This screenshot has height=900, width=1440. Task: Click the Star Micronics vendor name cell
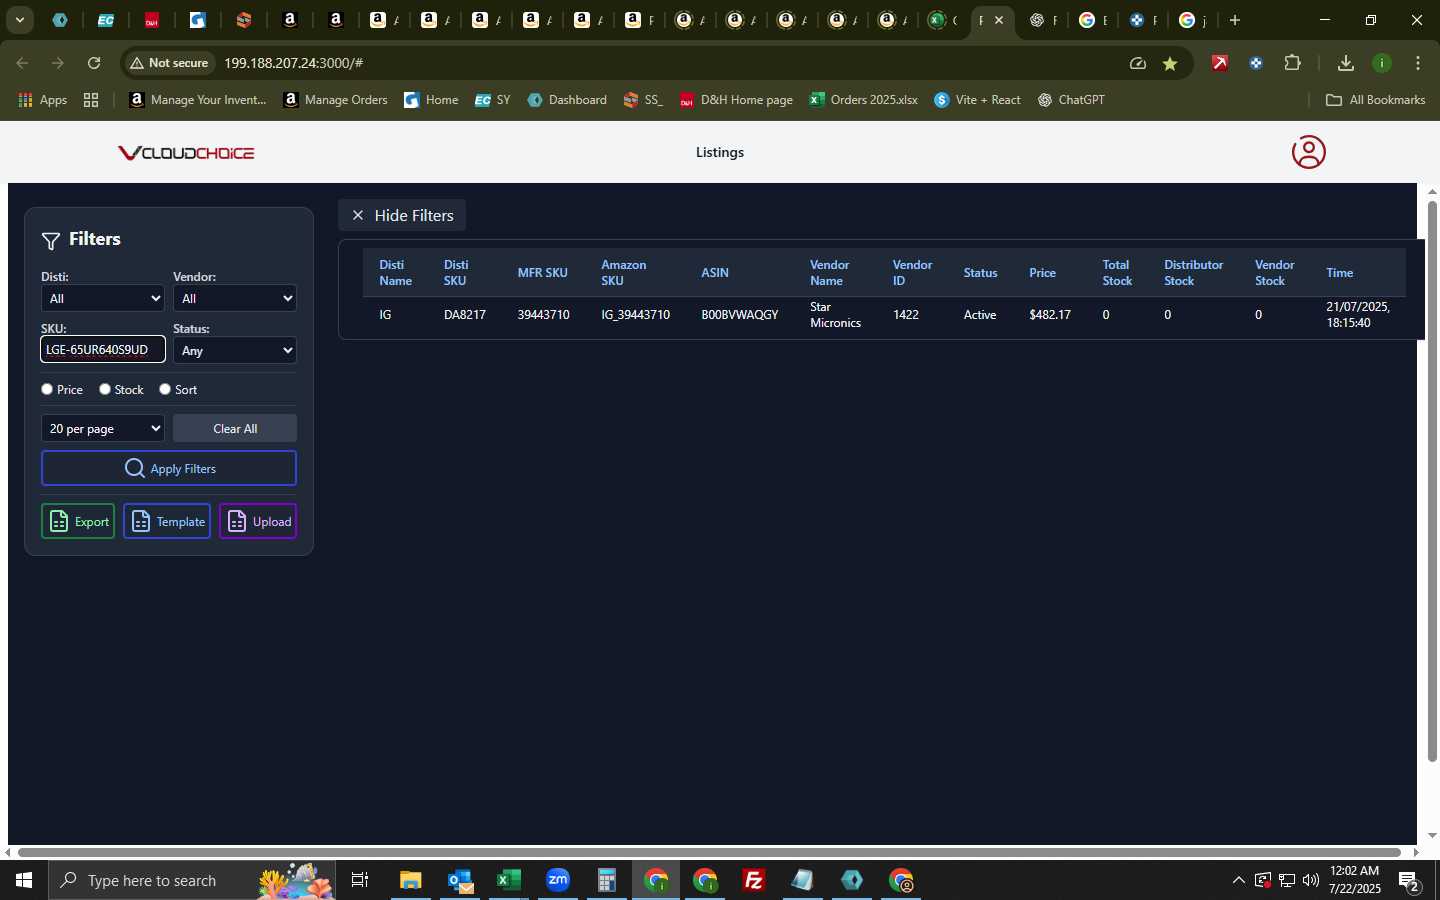[x=835, y=315]
